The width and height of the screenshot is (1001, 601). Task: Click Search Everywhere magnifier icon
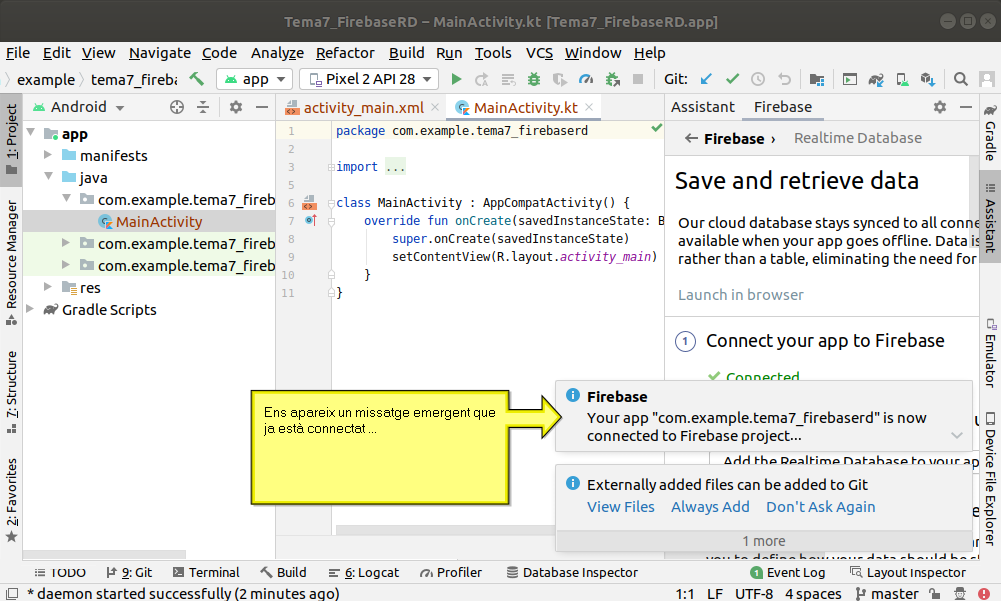960,79
